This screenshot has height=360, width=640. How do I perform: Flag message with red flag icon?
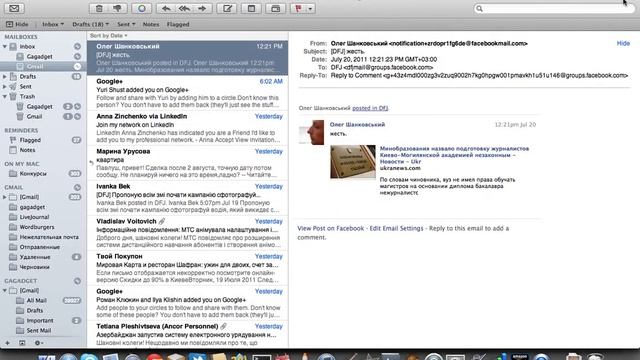[x=298, y=8]
